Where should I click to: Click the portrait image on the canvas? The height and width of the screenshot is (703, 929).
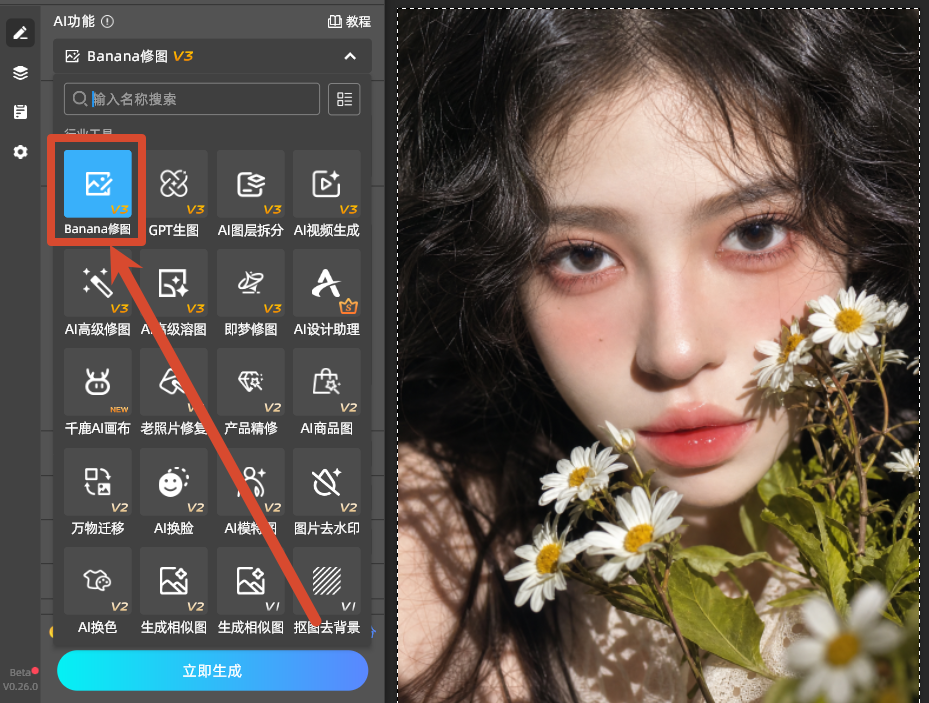(659, 355)
